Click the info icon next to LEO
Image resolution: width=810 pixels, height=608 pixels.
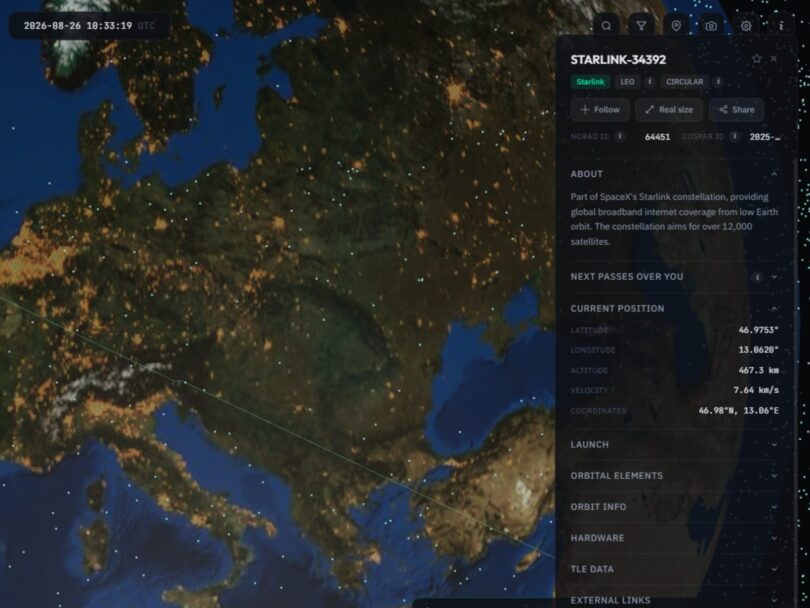(650, 82)
